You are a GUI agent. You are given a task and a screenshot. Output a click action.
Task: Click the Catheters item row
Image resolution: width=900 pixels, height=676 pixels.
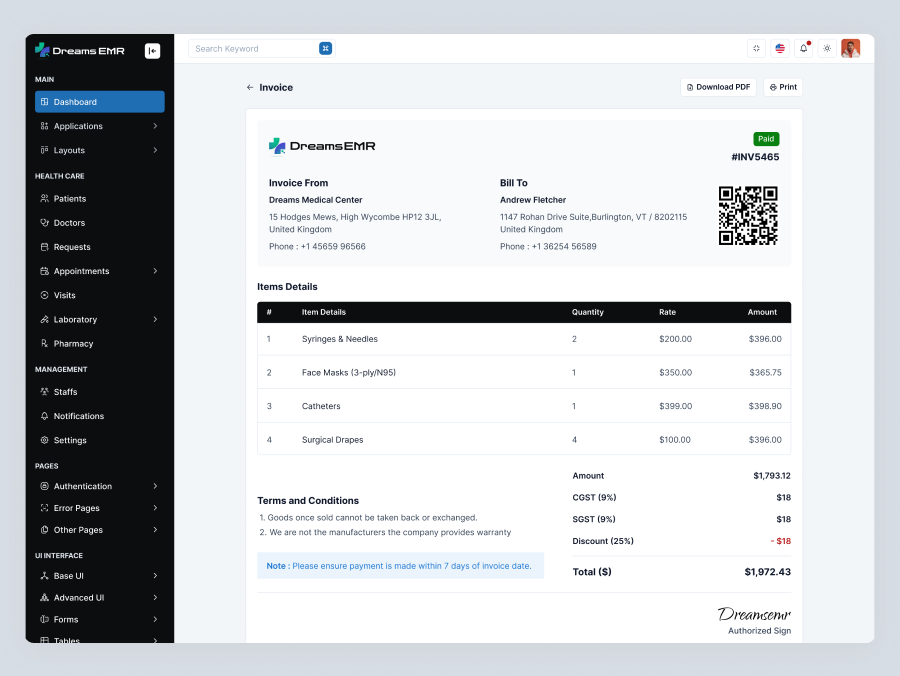point(524,406)
